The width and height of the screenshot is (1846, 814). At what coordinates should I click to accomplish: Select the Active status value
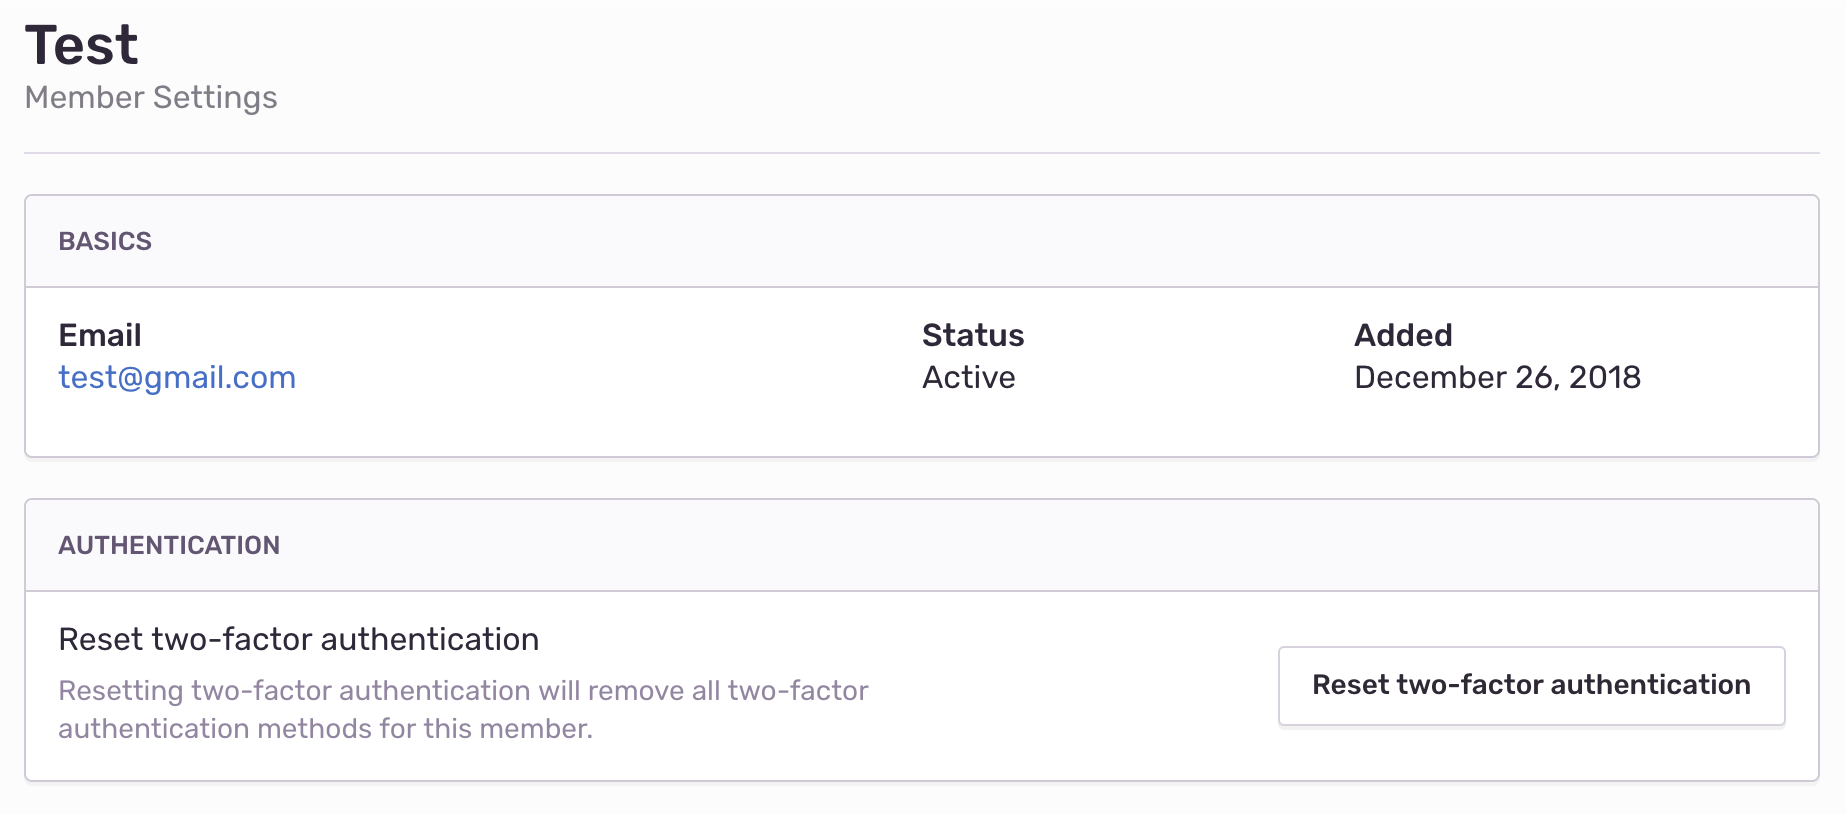pos(968,377)
